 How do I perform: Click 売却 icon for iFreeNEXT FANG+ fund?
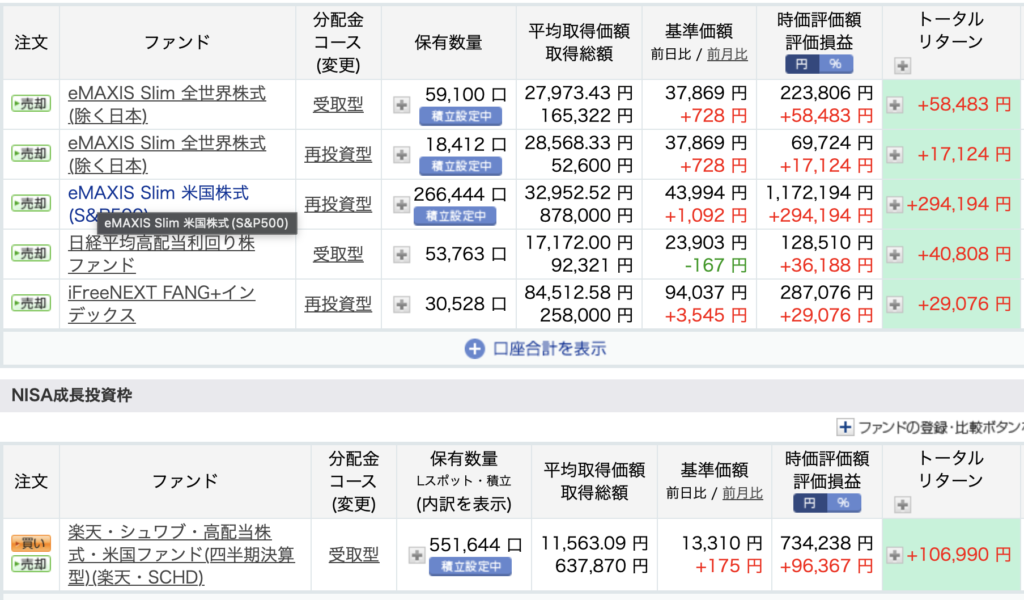pos(31,304)
